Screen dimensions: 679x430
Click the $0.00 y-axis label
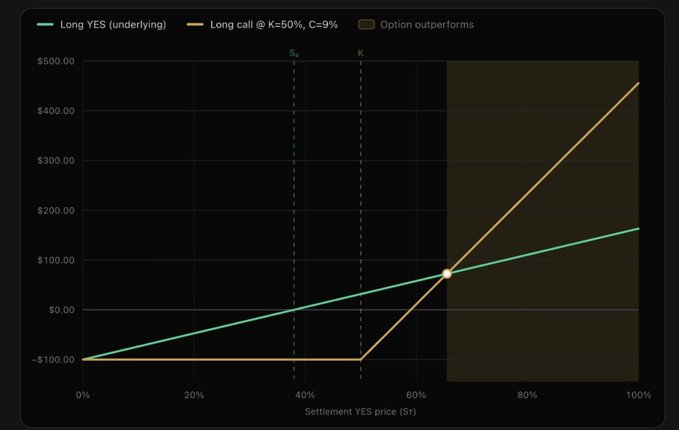(x=61, y=310)
